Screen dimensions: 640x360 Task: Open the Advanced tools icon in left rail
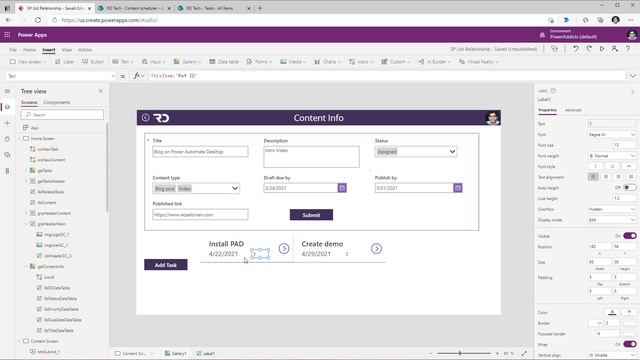point(7,171)
